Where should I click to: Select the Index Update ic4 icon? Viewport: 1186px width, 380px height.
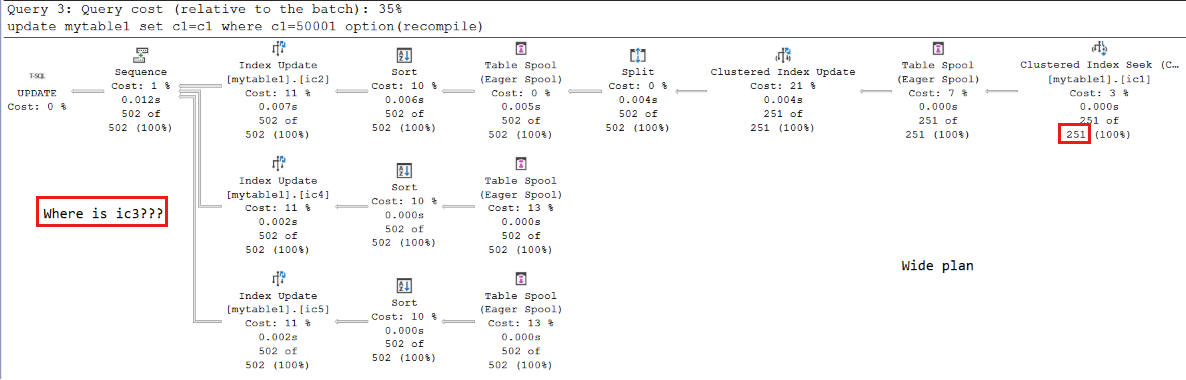tap(278, 163)
